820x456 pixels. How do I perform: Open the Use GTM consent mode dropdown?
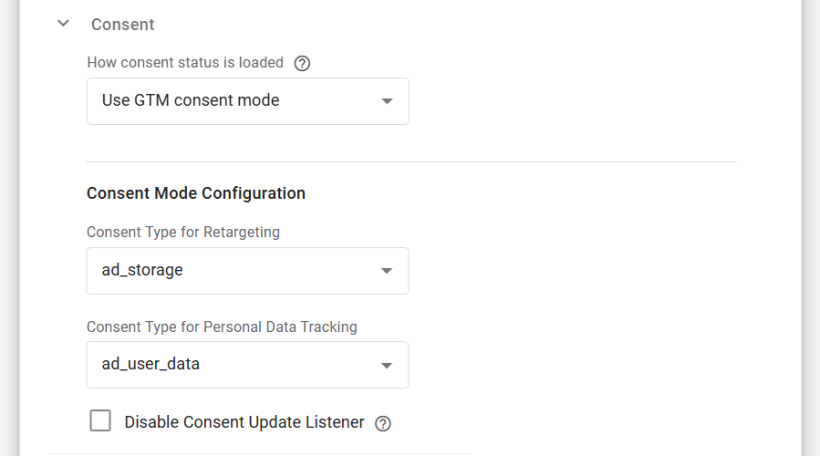(247, 101)
